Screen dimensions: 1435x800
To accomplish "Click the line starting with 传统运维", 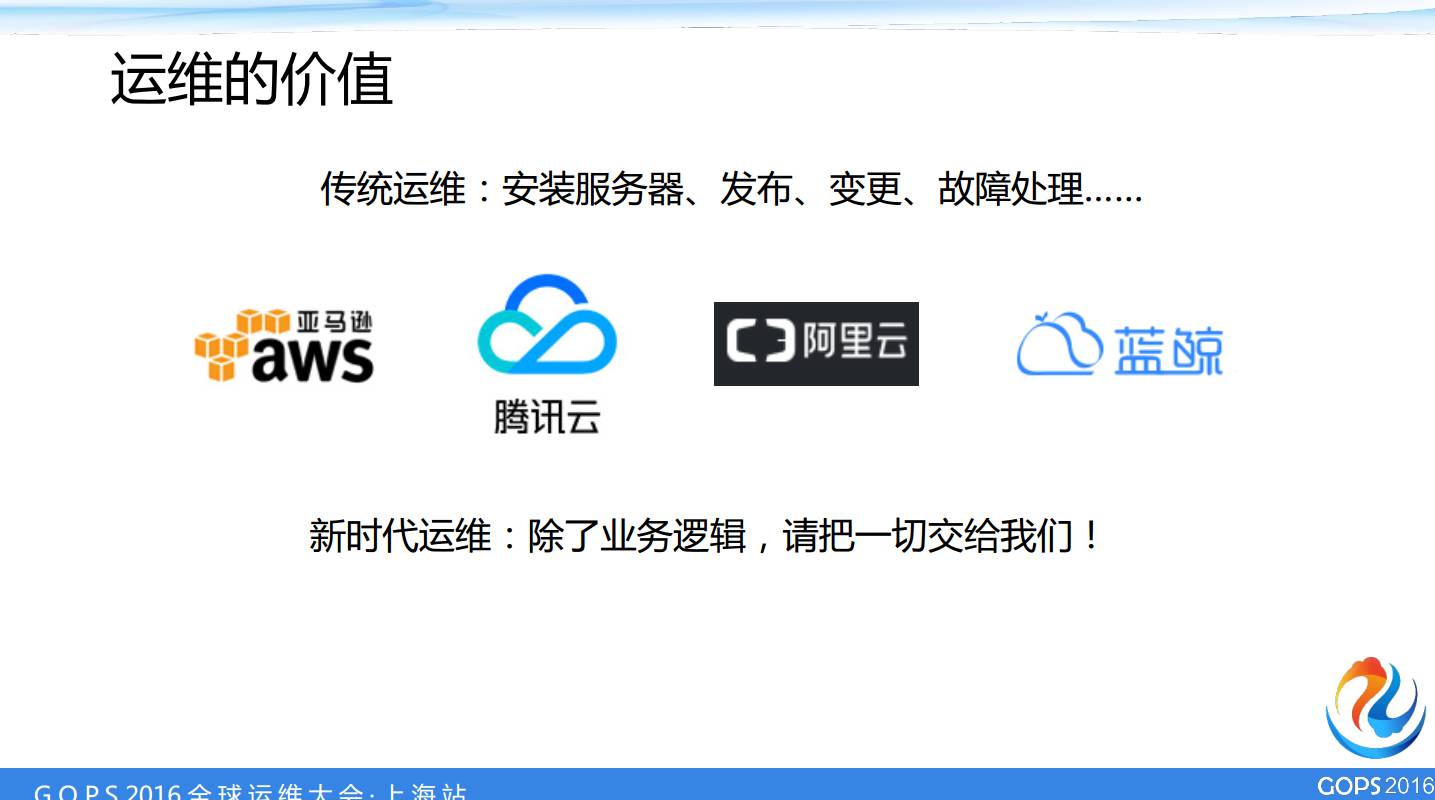I will pos(731,189).
